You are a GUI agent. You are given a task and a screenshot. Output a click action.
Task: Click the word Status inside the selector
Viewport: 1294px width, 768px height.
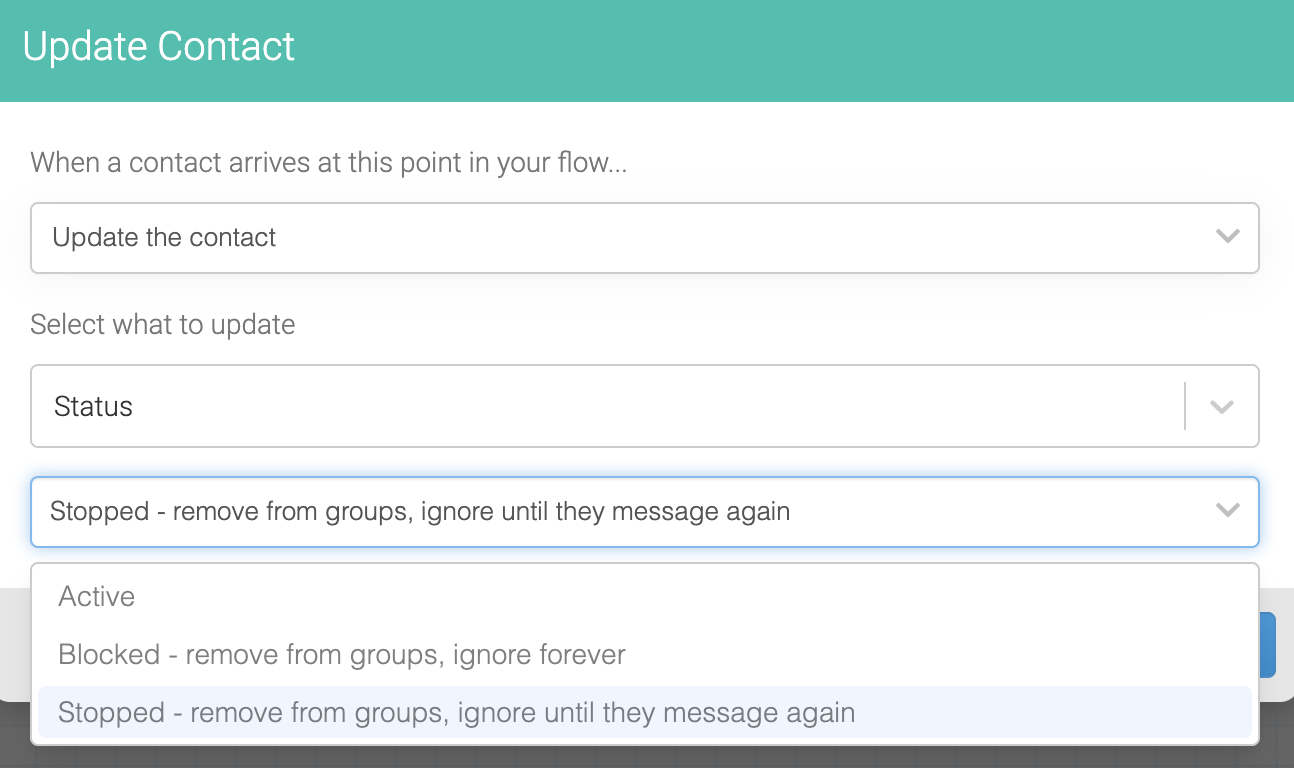point(93,407)
